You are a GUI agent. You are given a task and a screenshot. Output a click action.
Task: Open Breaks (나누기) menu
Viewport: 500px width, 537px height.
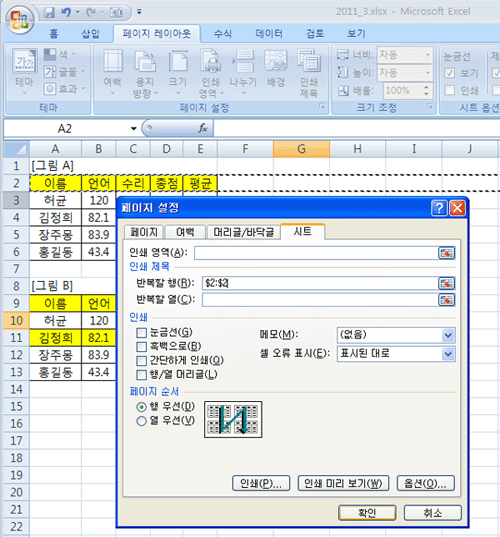click(x=243, y=73)
